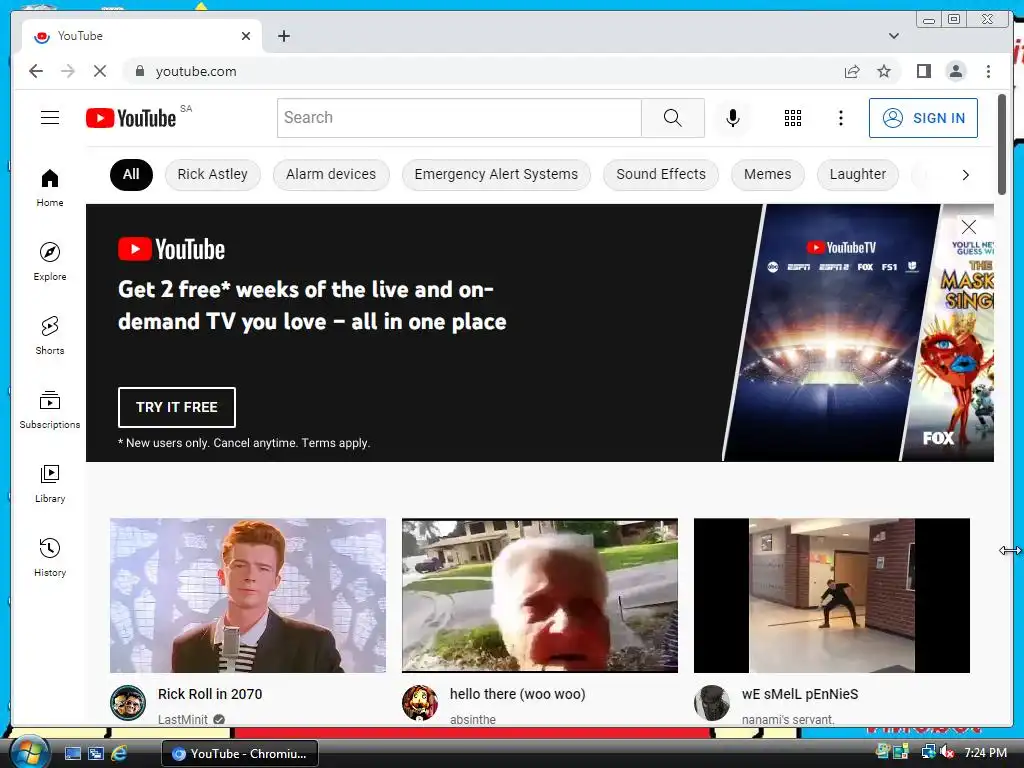Click the SIGN IN button

tap(923, 118)
